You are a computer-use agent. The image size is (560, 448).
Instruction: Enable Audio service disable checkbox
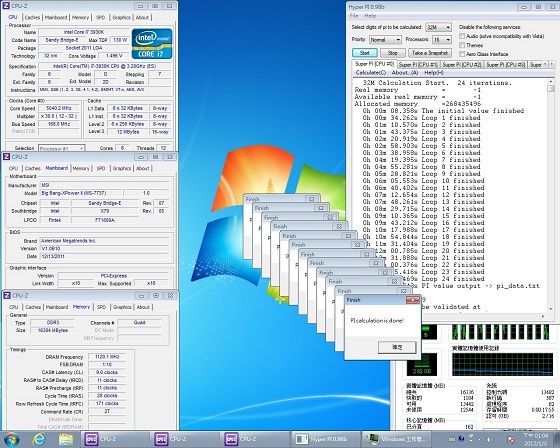point(462,36)
